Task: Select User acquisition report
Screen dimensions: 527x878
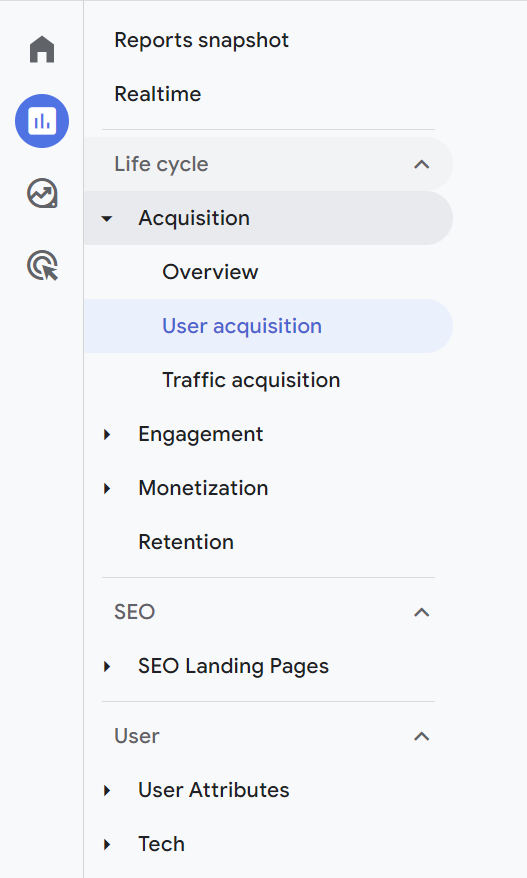Action: tap(268, 326)
